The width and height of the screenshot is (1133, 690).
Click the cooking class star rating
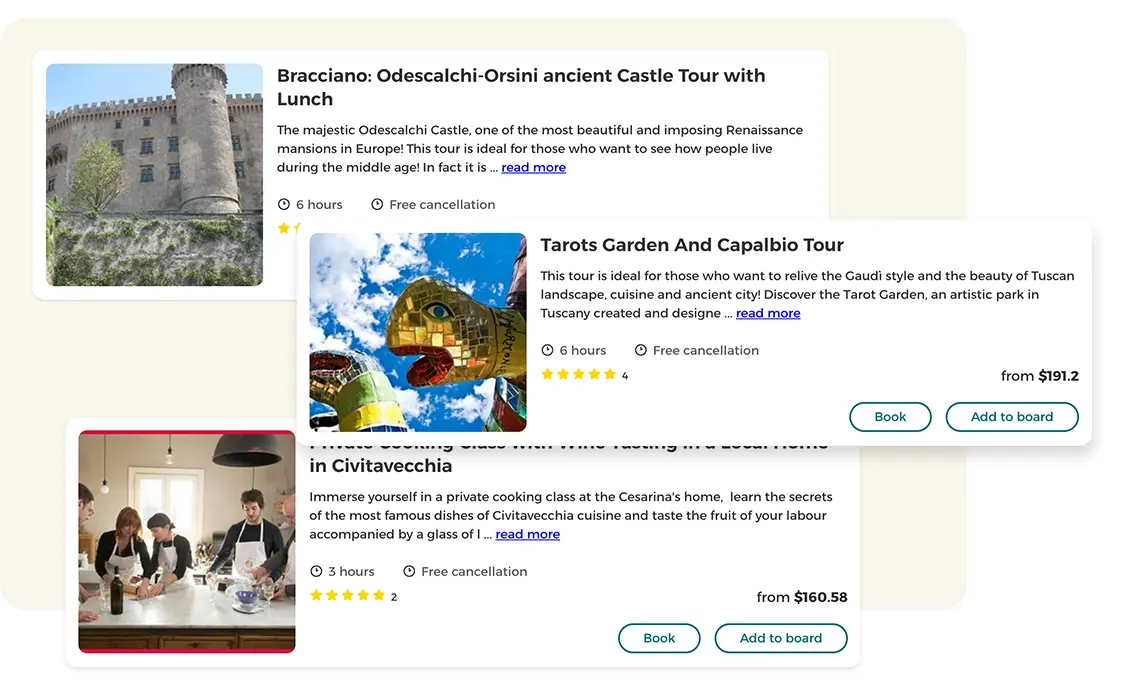click(347, 596)
